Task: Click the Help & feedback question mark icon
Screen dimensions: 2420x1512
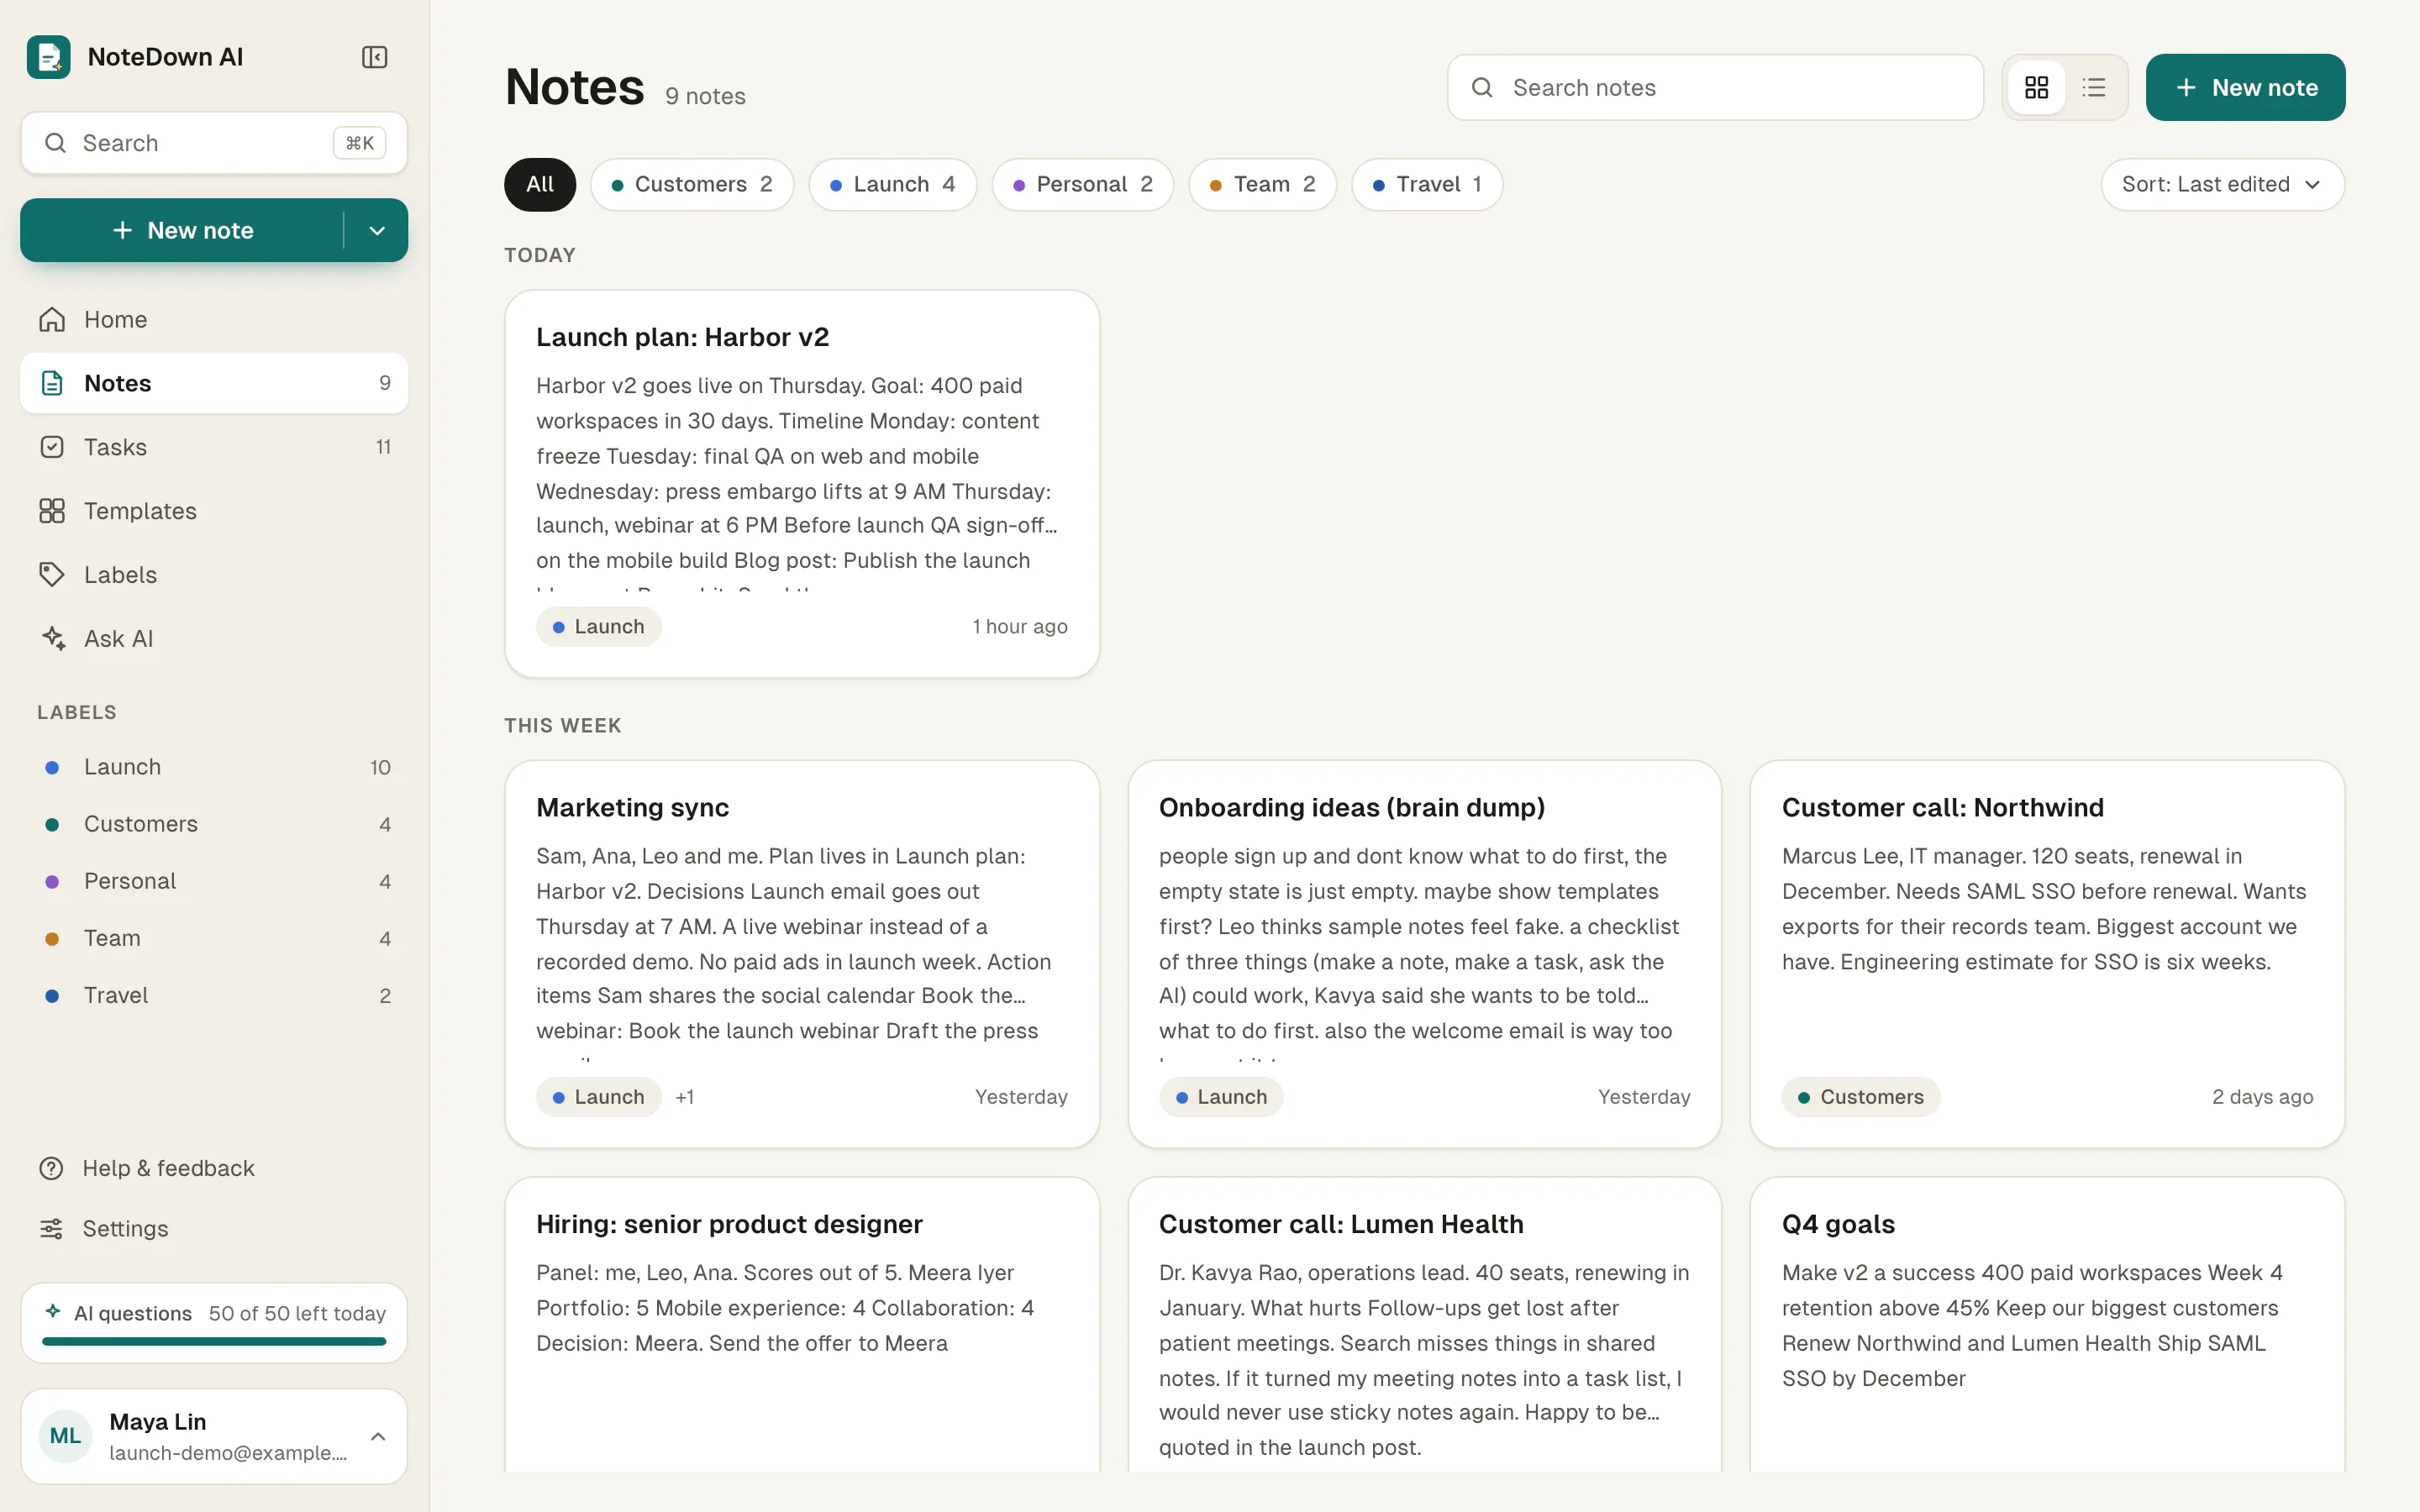Action: pos(51,1168)
